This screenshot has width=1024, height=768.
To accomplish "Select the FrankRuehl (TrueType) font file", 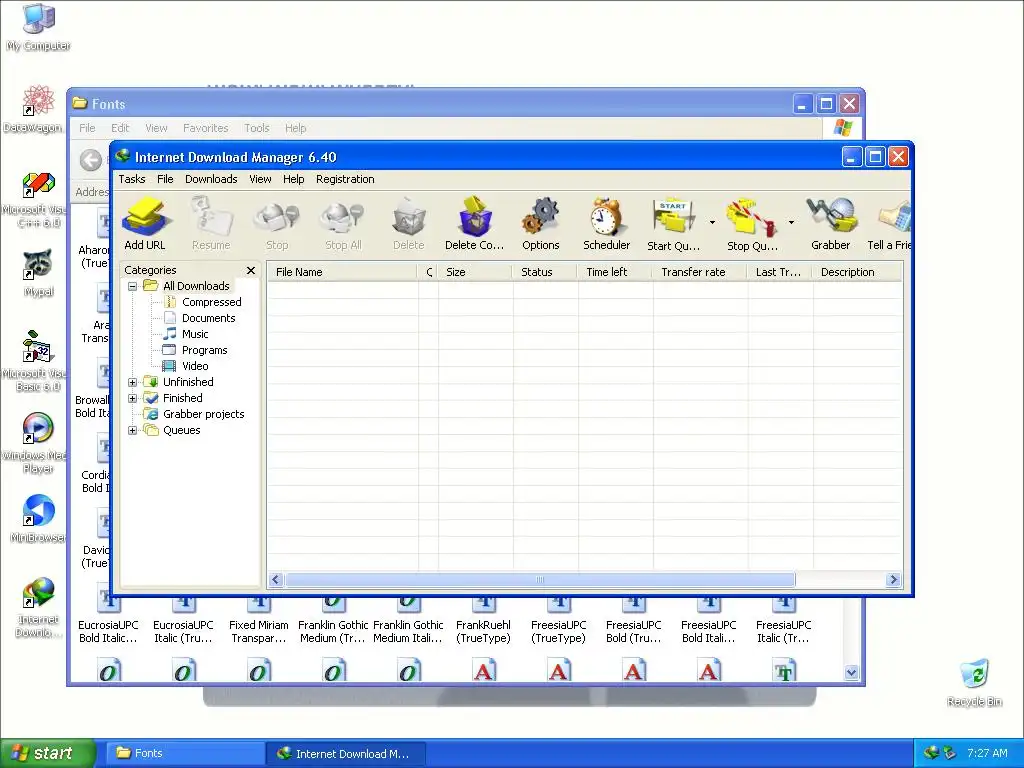I will pos(483,622).
